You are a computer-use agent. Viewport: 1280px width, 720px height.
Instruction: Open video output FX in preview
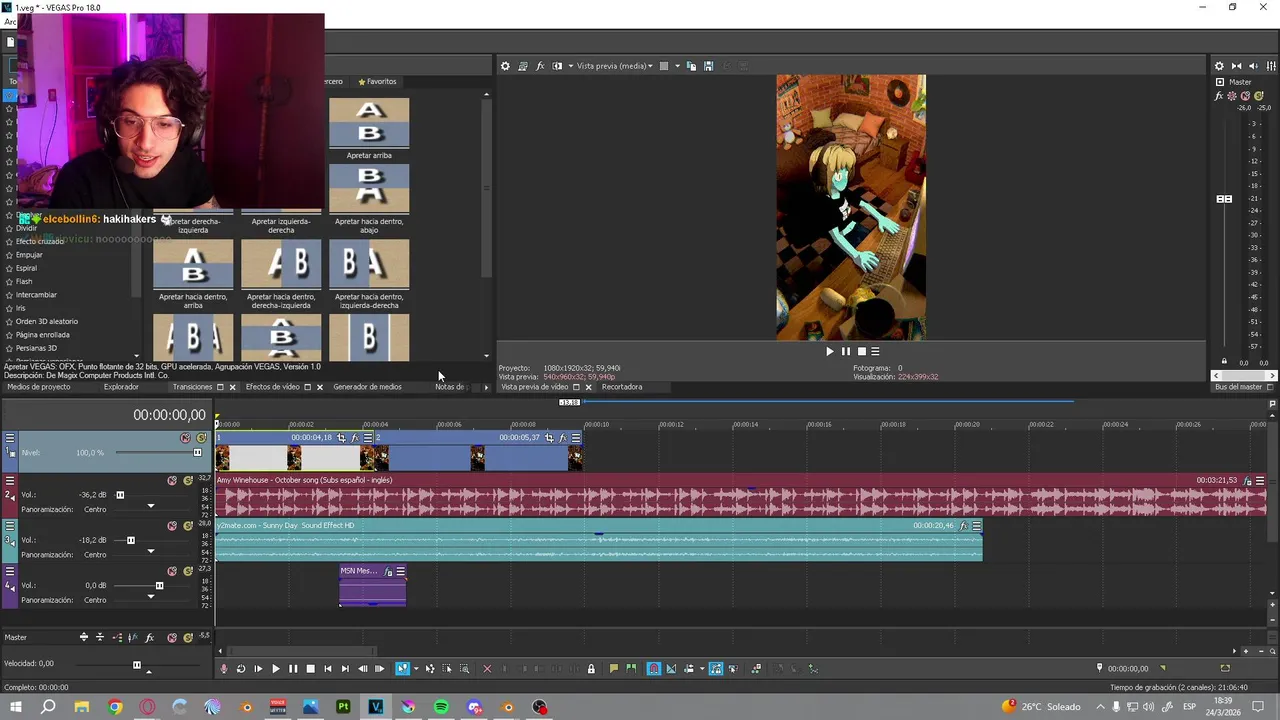[540, 66]
